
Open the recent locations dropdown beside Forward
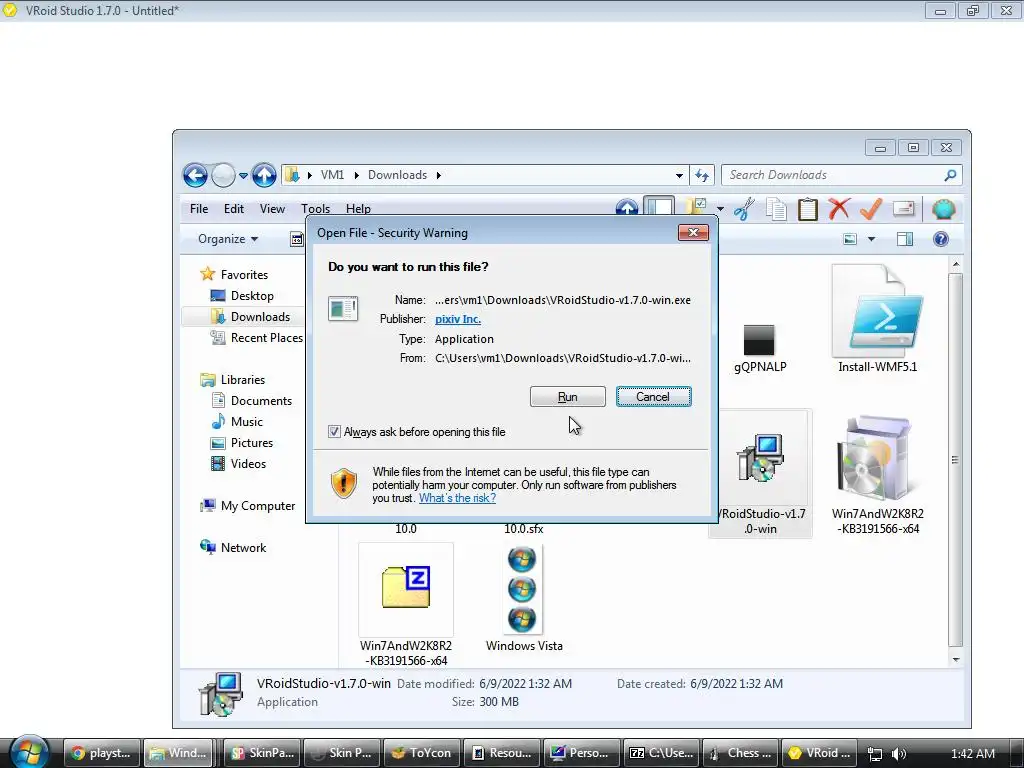click(243, 175)
